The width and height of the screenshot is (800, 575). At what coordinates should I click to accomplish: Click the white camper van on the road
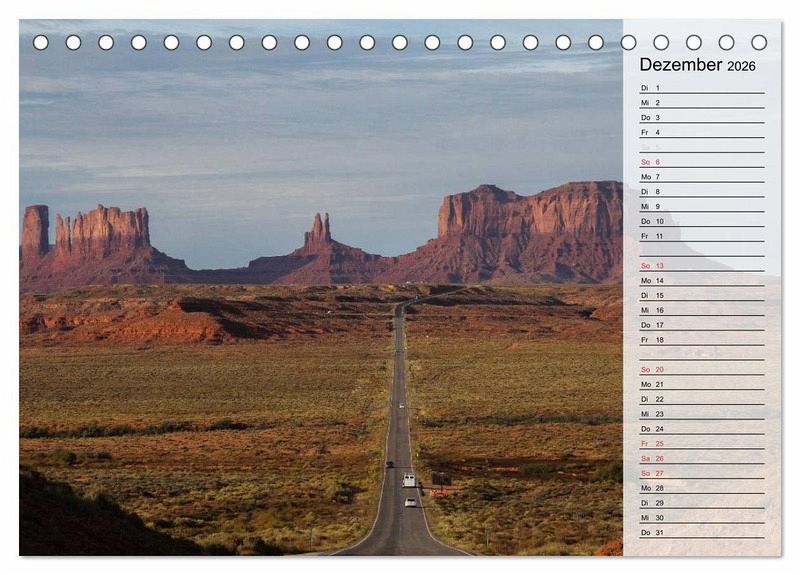pos(409,480)
